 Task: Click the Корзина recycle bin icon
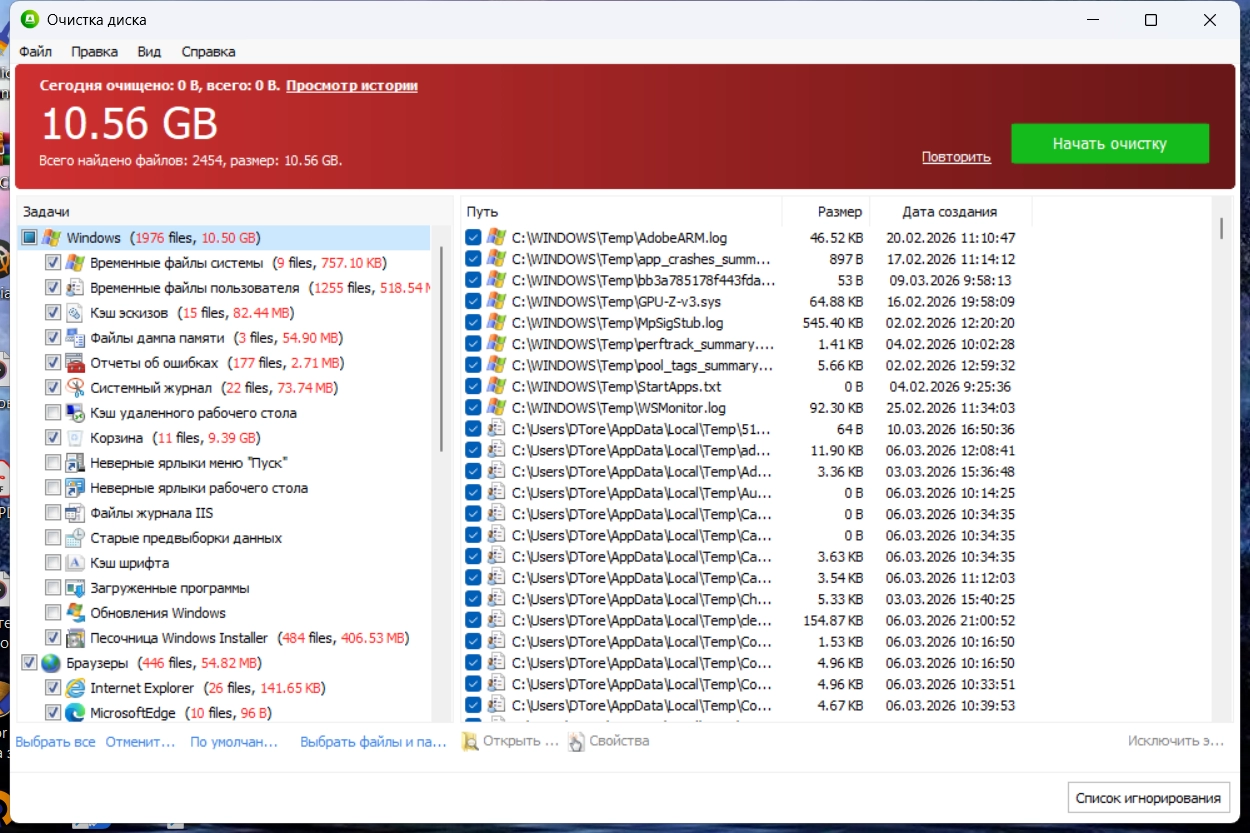[75, 438]
